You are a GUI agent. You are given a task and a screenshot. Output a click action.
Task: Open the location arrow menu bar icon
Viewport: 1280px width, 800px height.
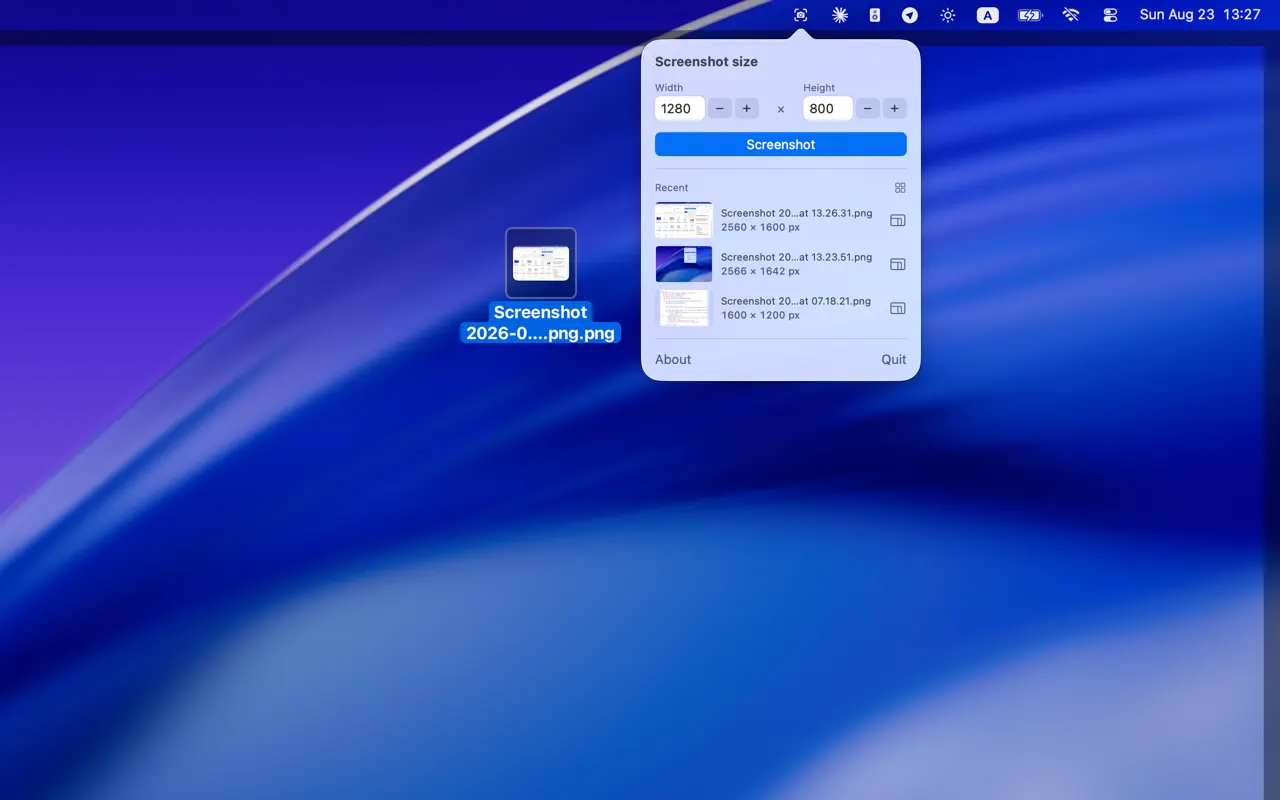tap(910, 15)
